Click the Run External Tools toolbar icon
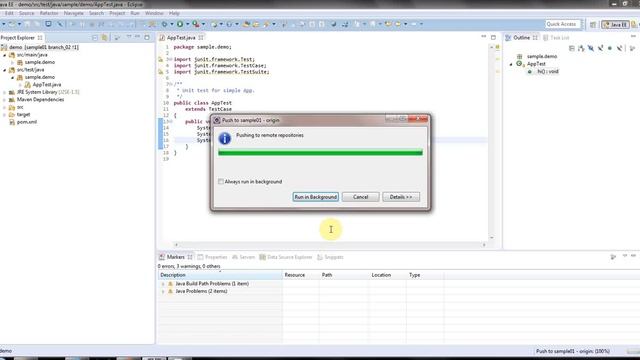Viewport: 640px width, 360px height. [196, 24]
